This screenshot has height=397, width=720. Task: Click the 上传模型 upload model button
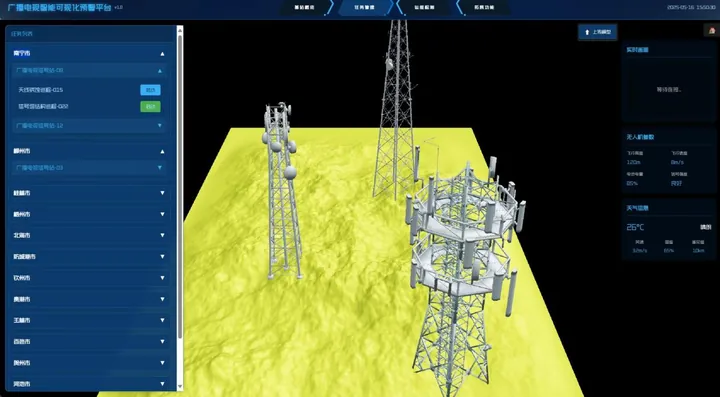point(597,32)
